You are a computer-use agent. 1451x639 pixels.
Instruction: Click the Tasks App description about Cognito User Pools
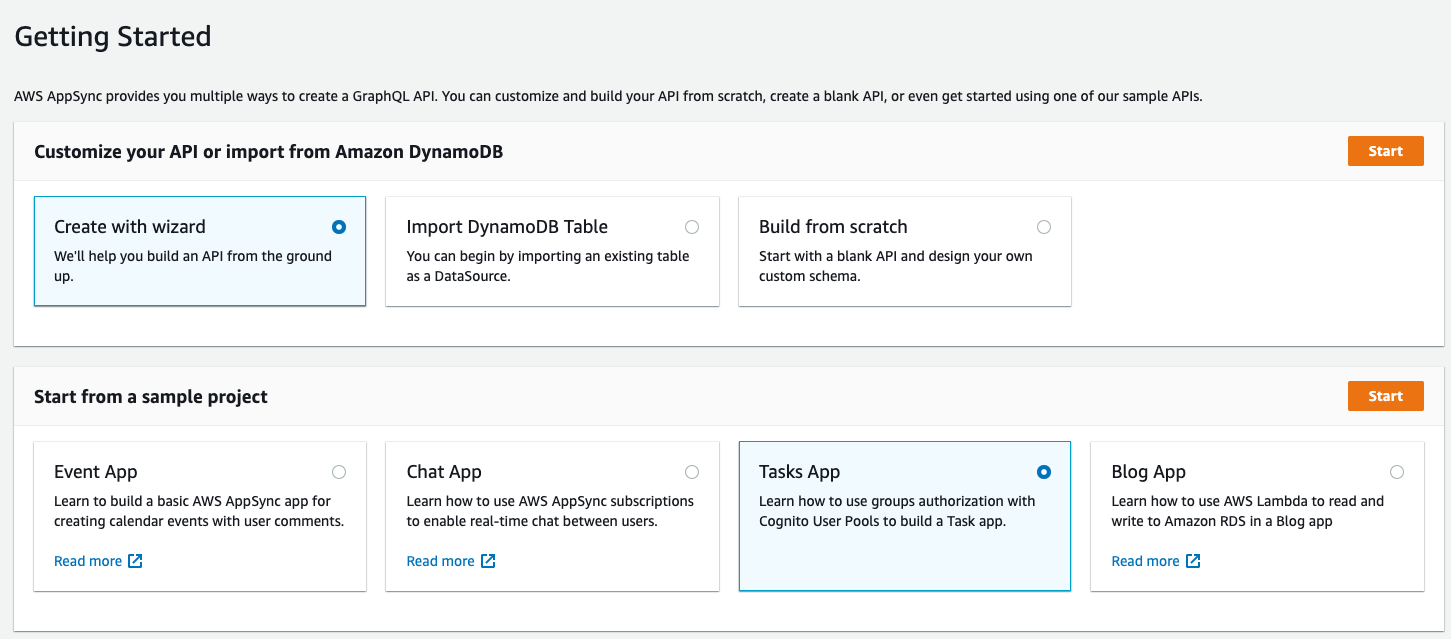(897, 511)
